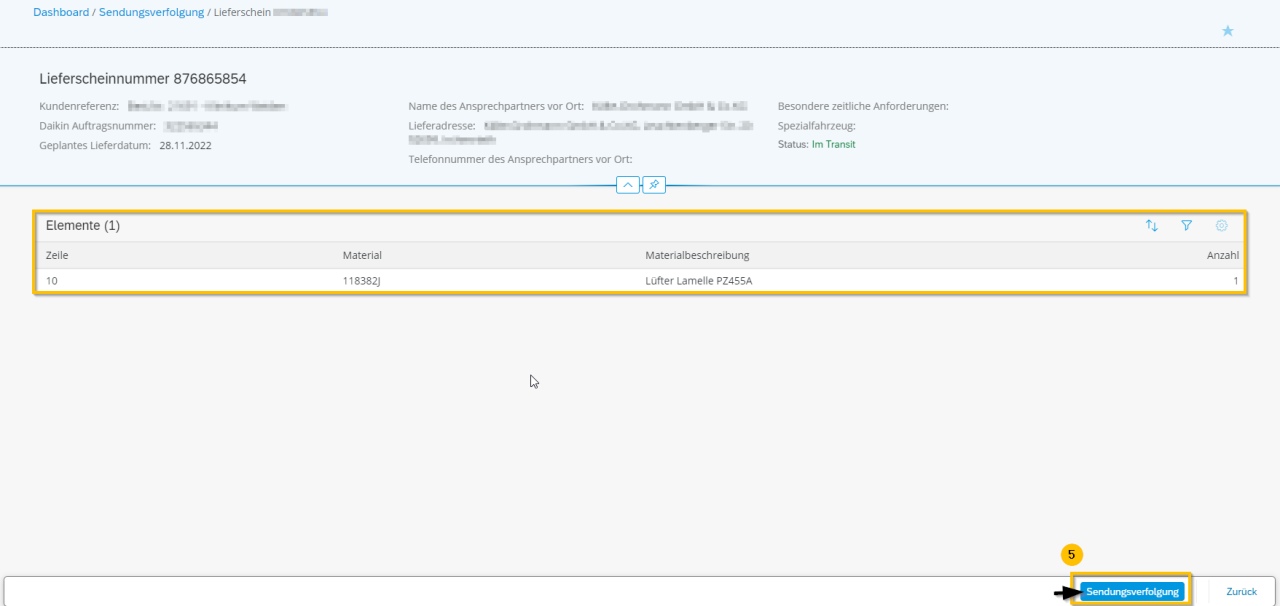Click the Anzahl column header
Image resolution: width=1280 pixels, height=606 pixels.
1222,255
